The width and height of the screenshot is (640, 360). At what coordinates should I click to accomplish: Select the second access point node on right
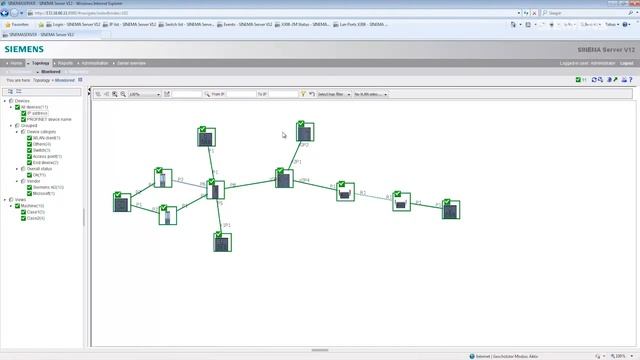[401, 202]
